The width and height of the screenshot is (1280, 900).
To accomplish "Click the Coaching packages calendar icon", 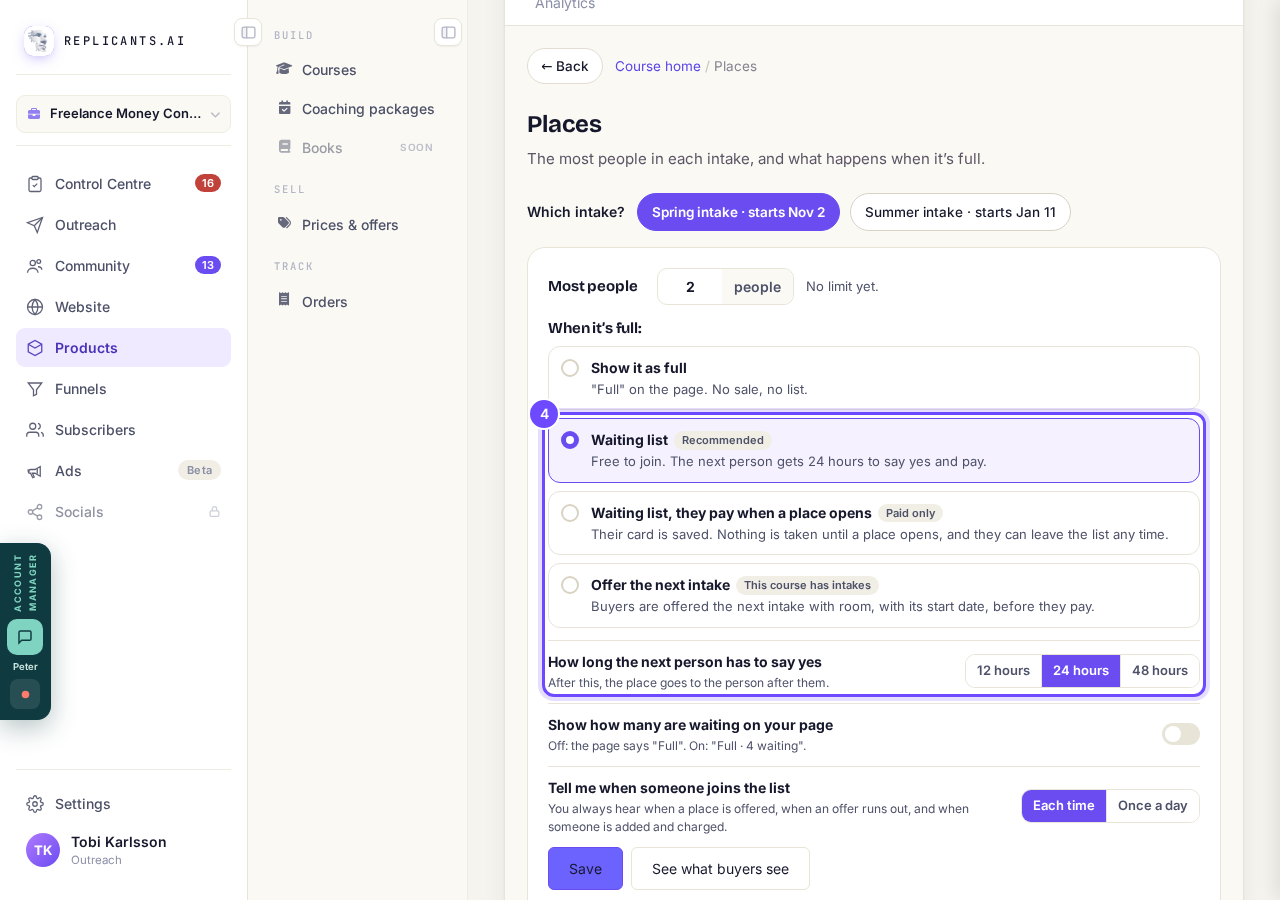I will pos(285,108).
